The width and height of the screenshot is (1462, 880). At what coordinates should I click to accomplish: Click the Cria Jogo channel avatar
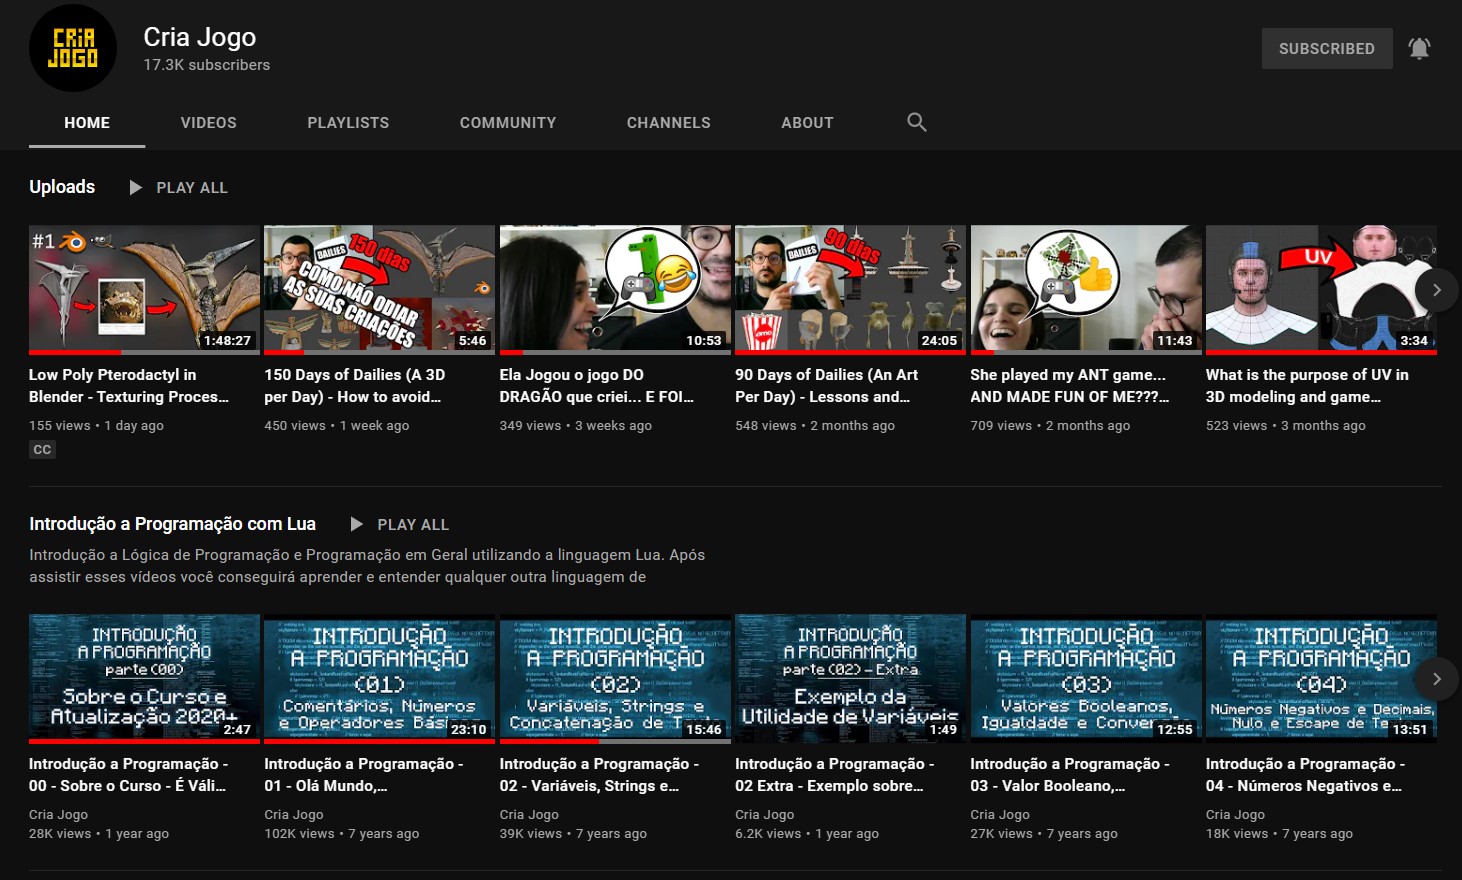[73, 49]
